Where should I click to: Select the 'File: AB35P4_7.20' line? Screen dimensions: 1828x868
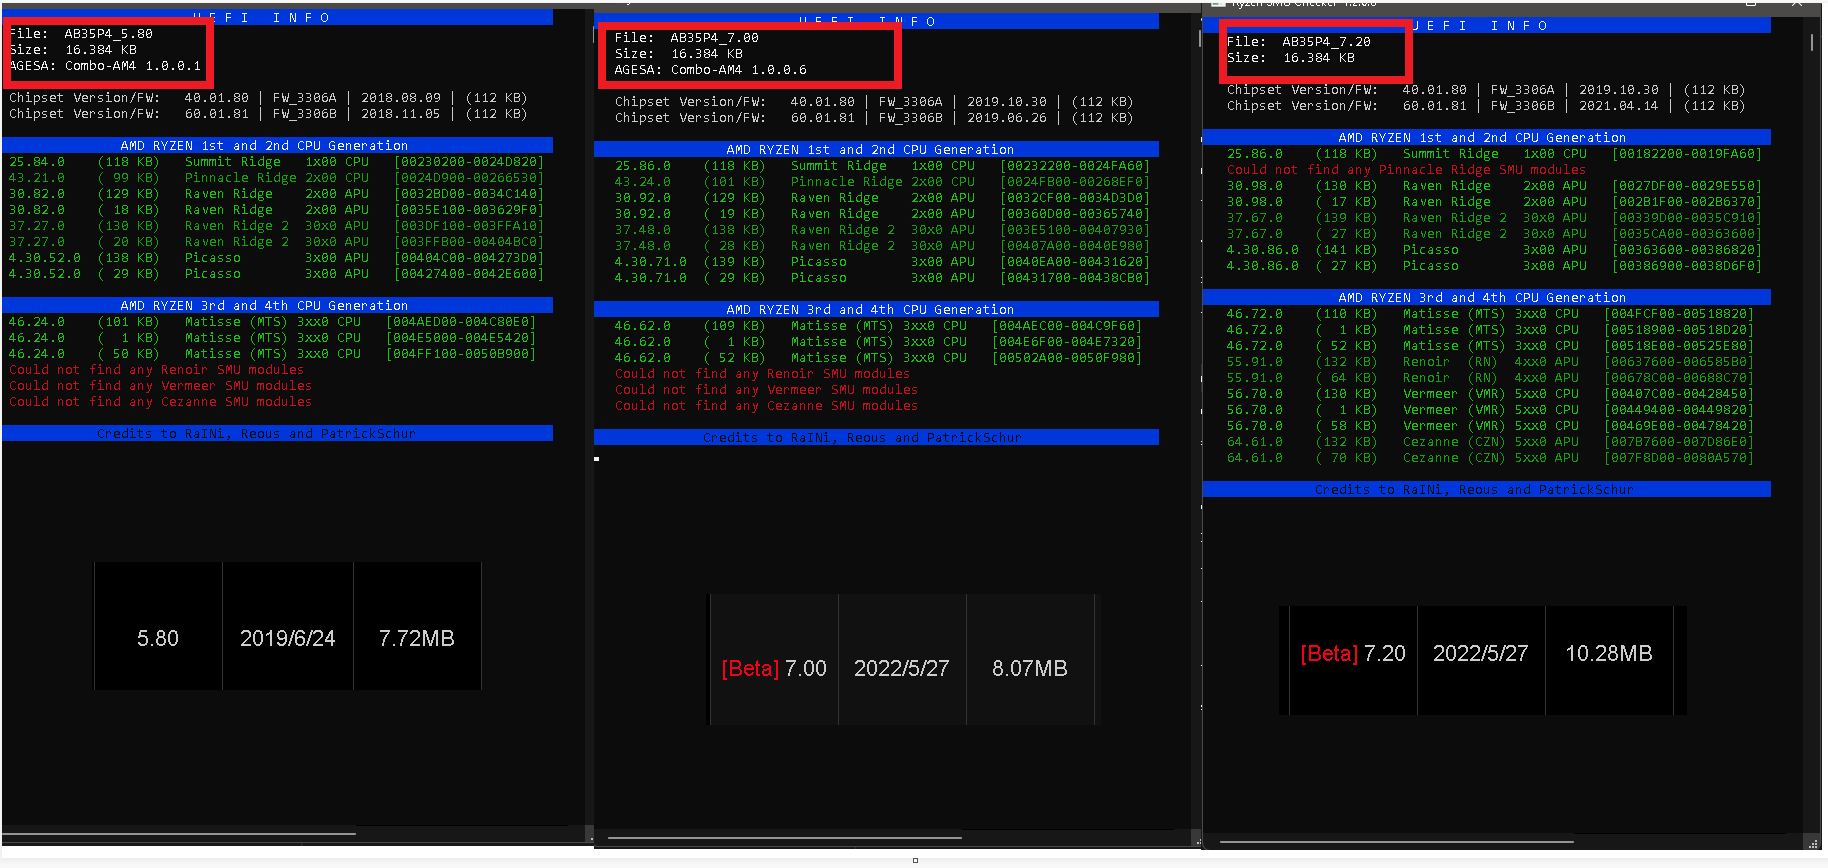[x=1299, y=42]
